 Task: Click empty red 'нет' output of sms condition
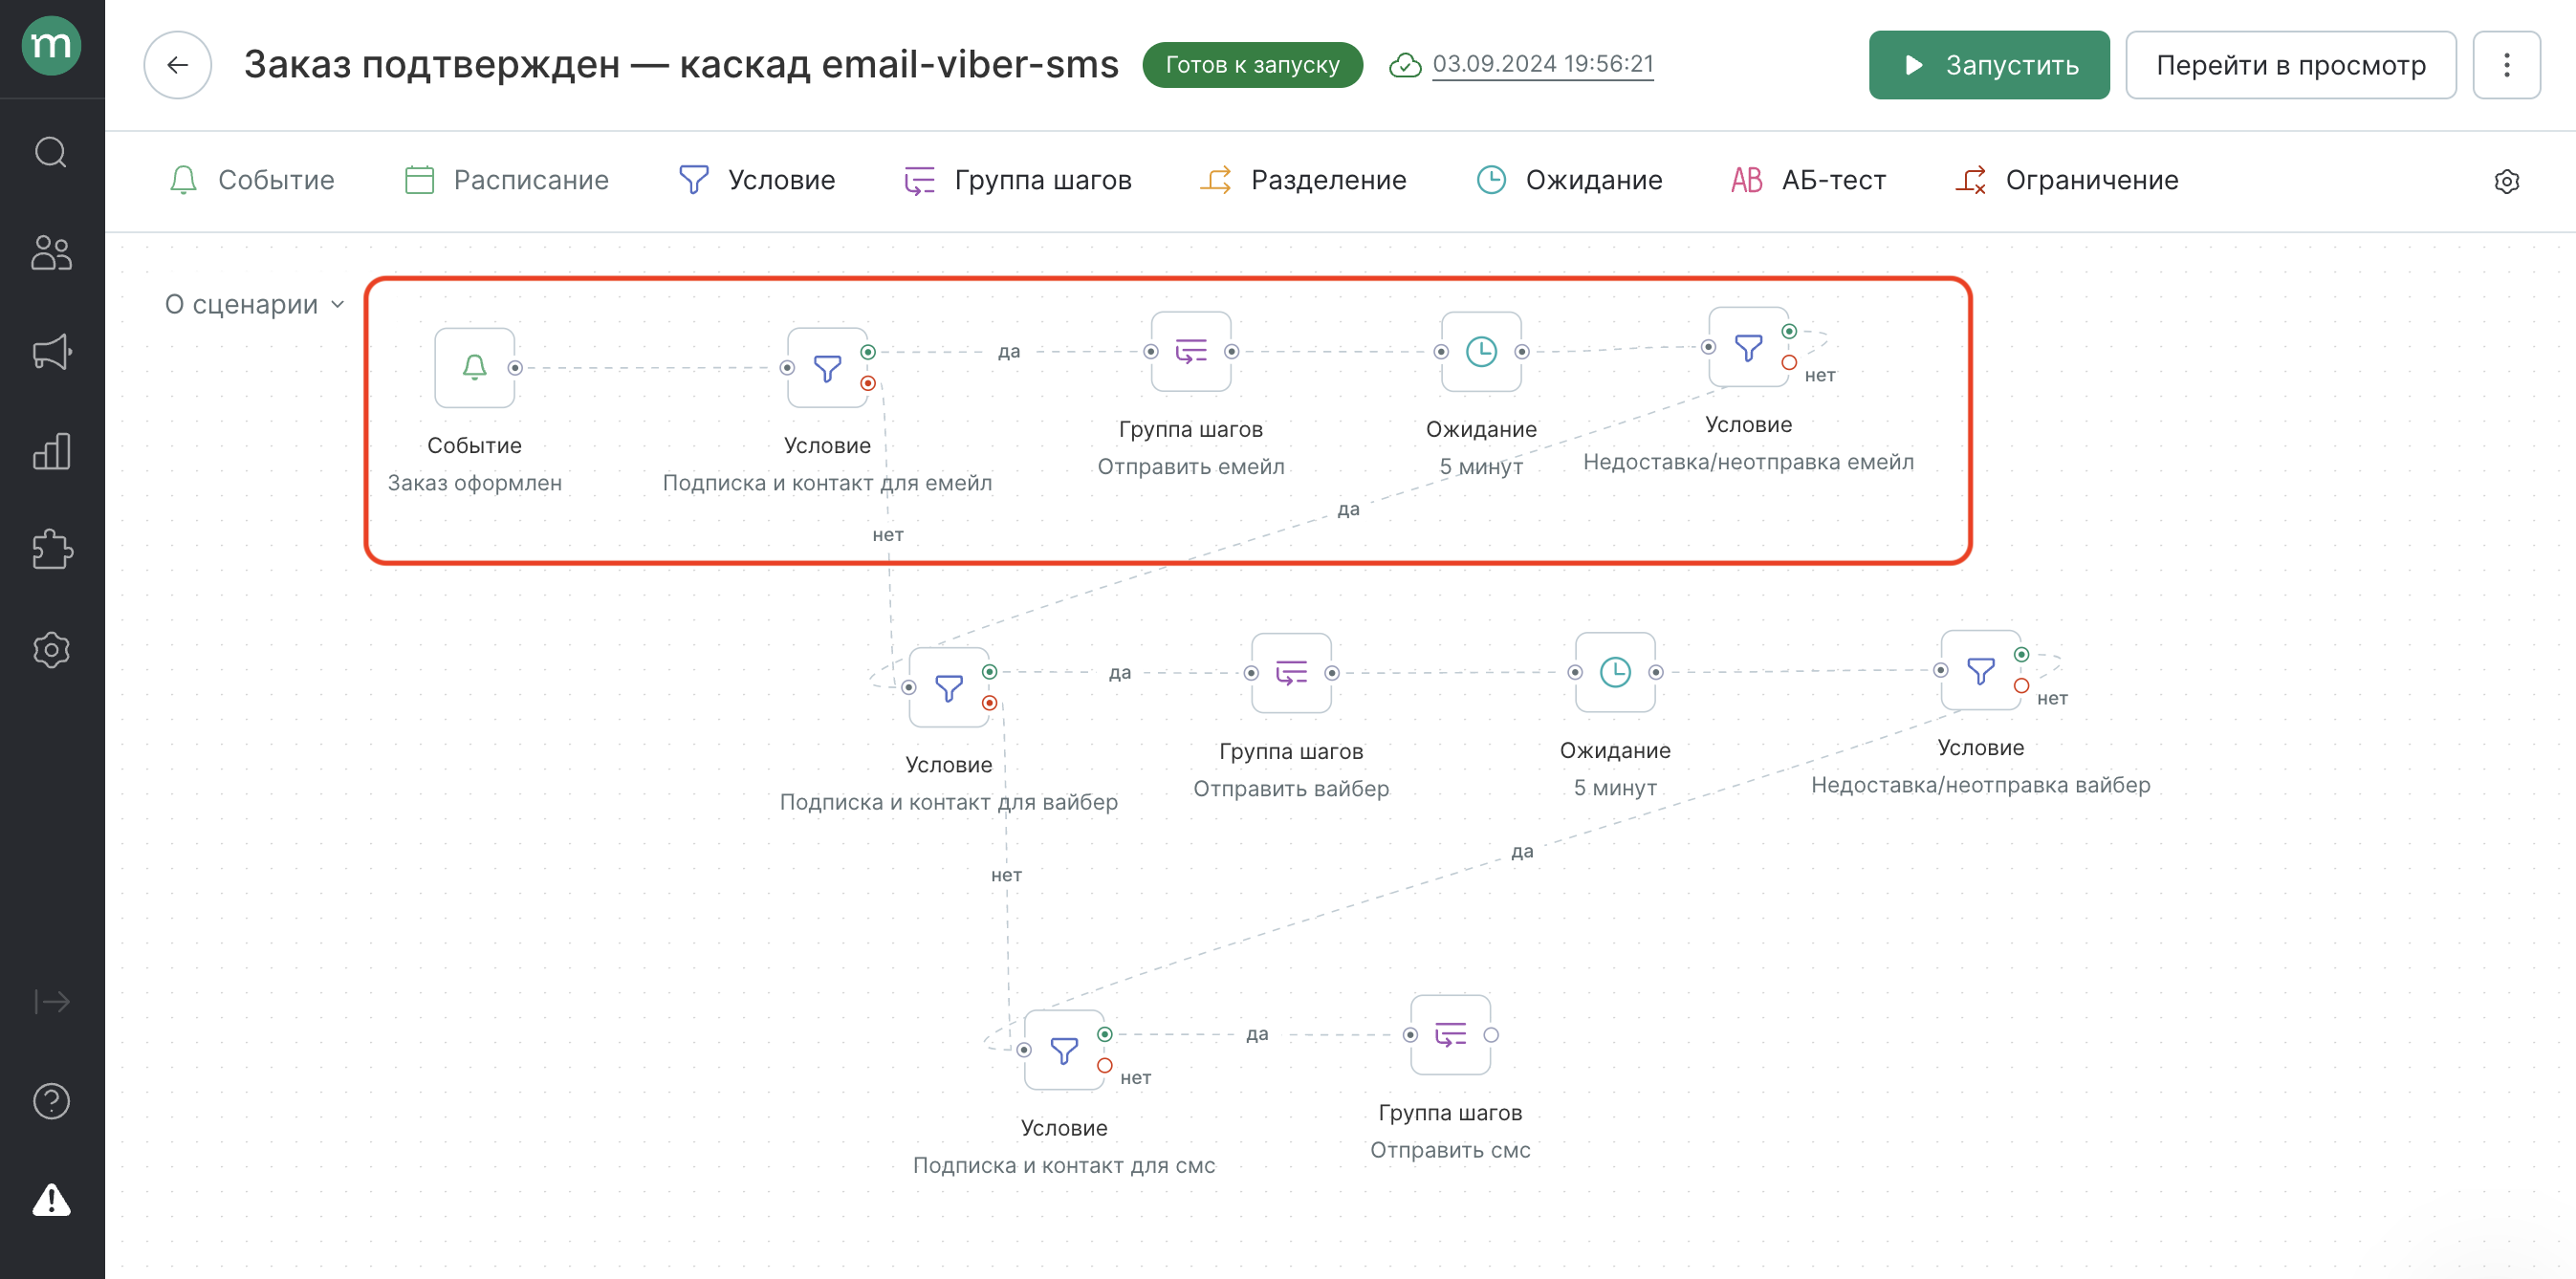pos(1105,1066)
